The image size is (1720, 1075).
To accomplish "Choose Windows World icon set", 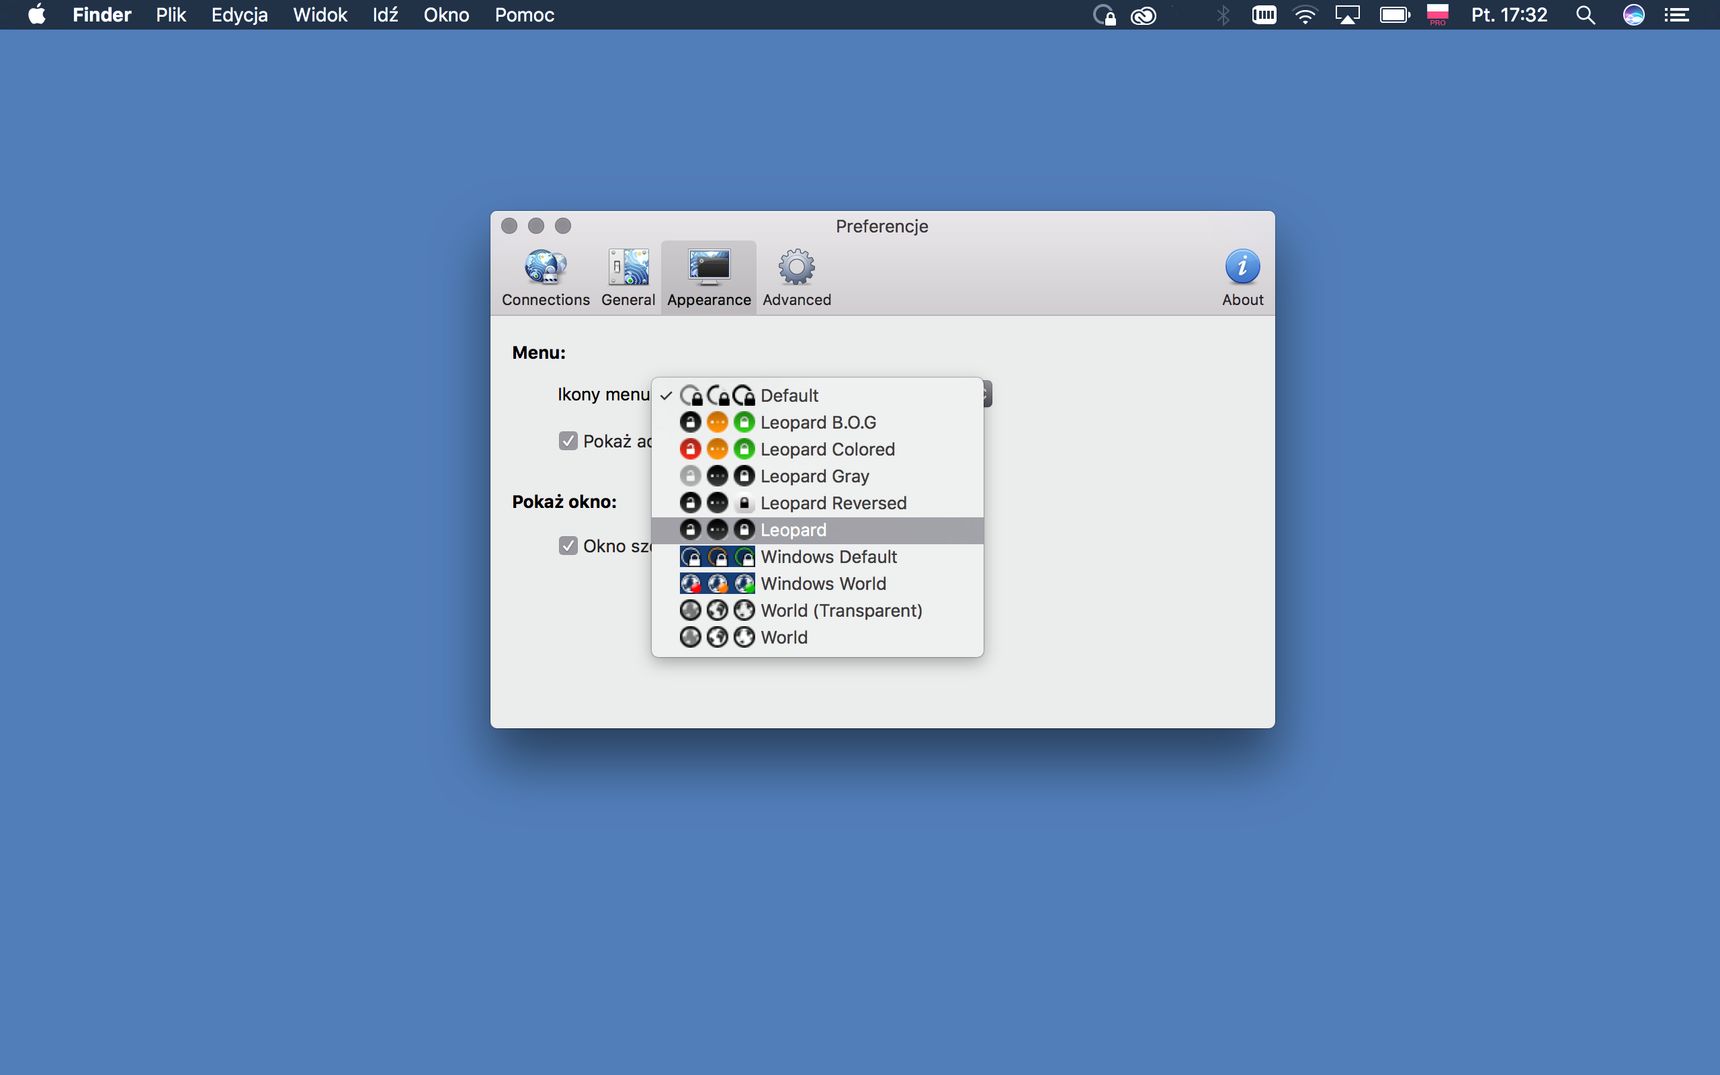I will (x=817, y=584).
